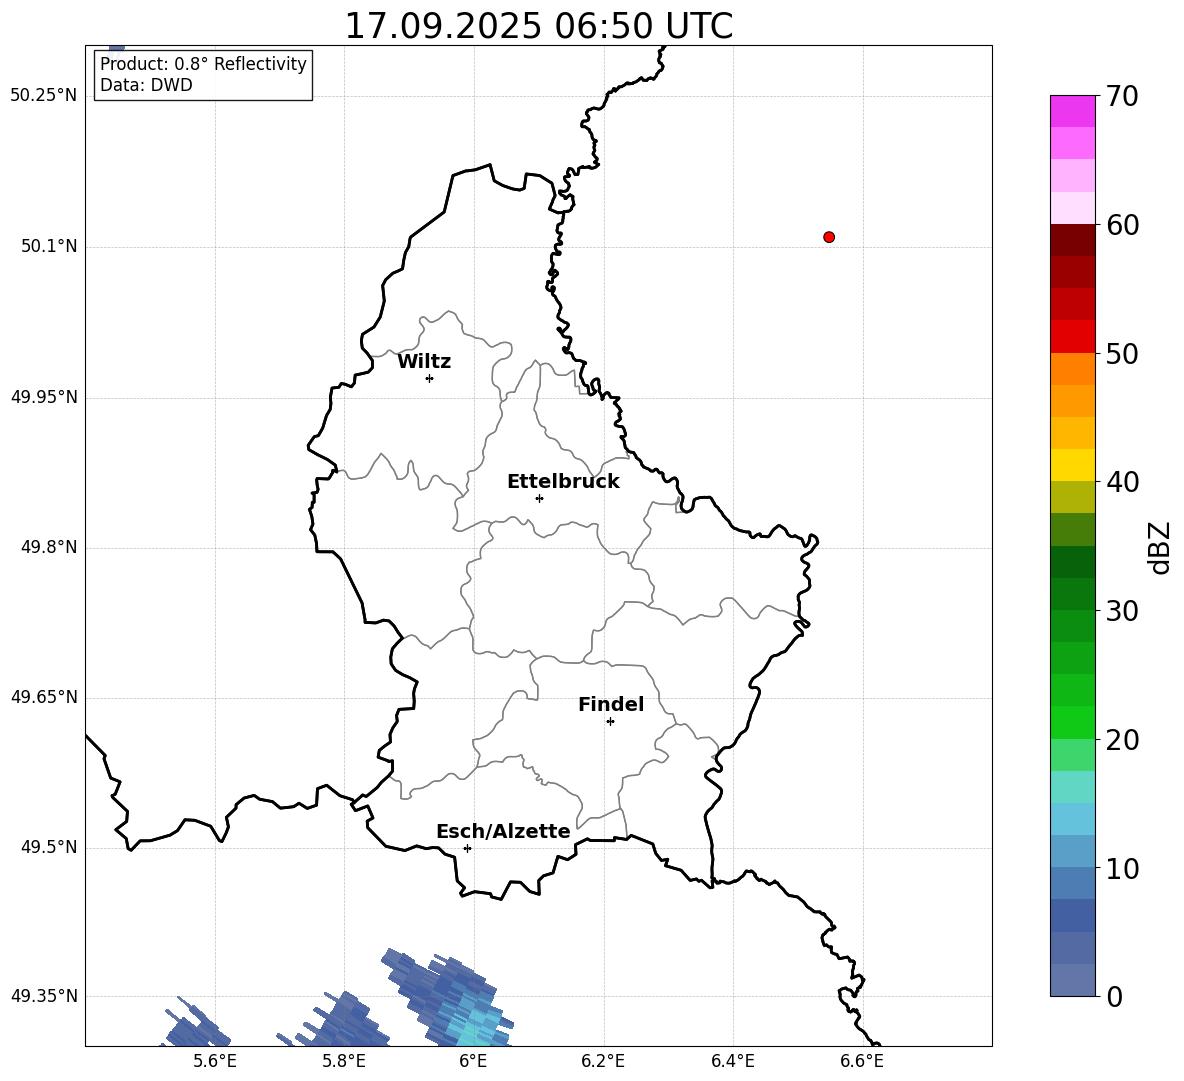Click the Wiltz city label
This screenshot has height=1081, width=1184.
coord(424,362)
